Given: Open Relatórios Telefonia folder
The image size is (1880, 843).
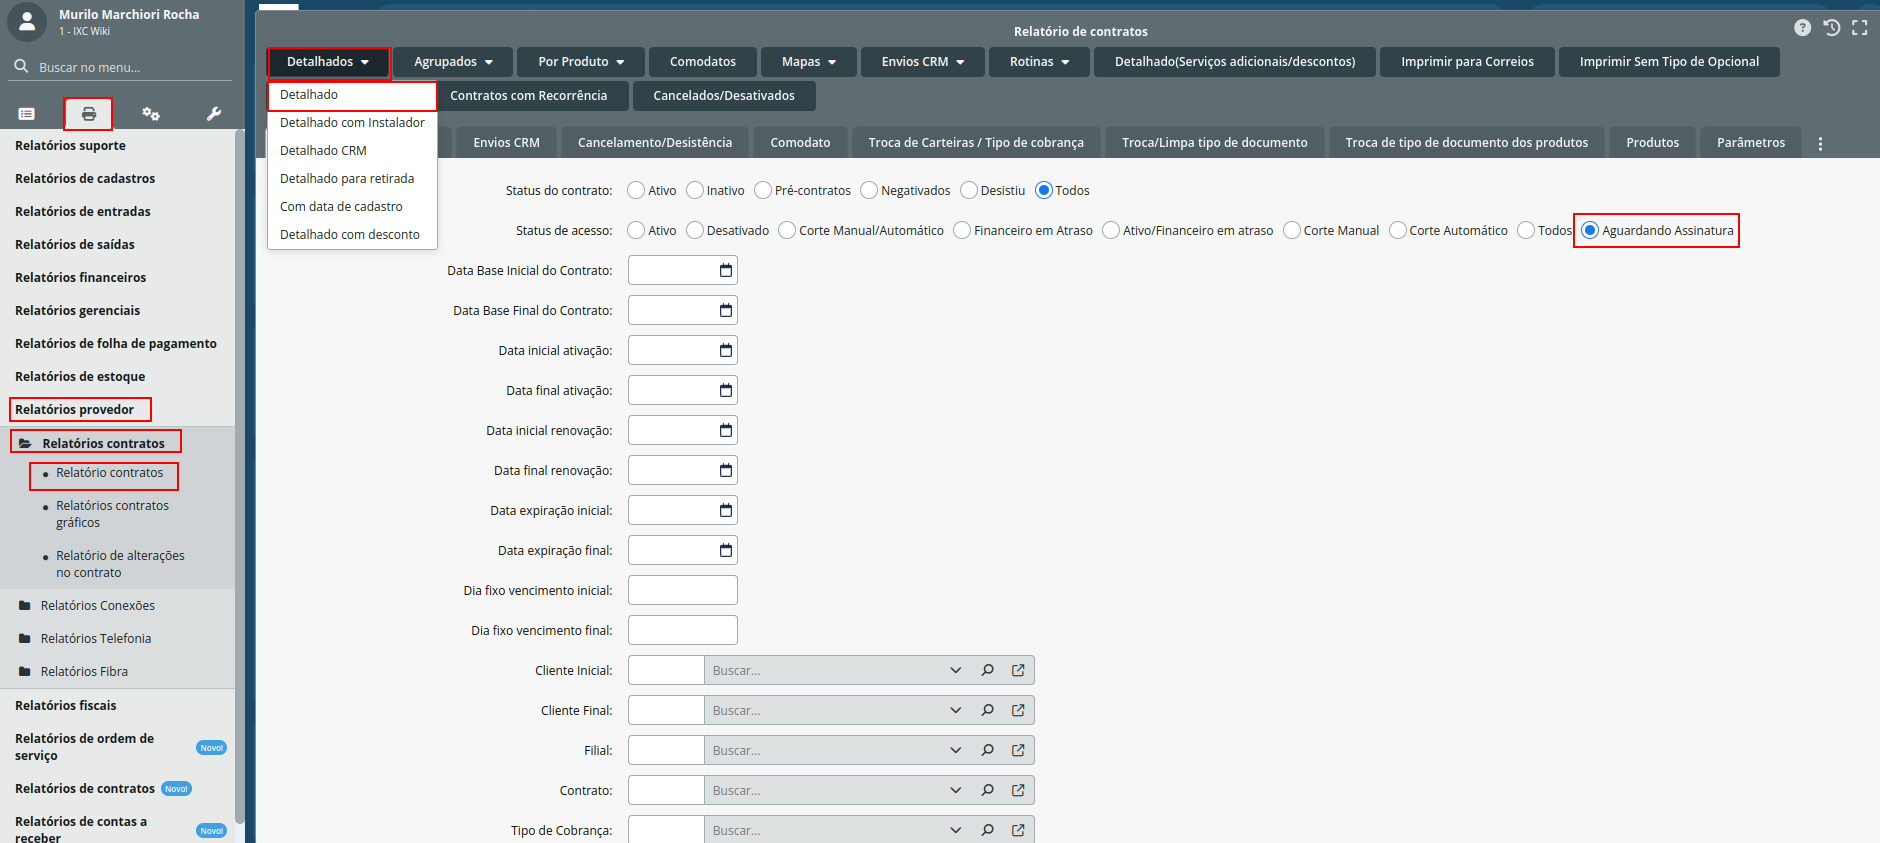Looking at the screenshot, I should pos(96,639).
